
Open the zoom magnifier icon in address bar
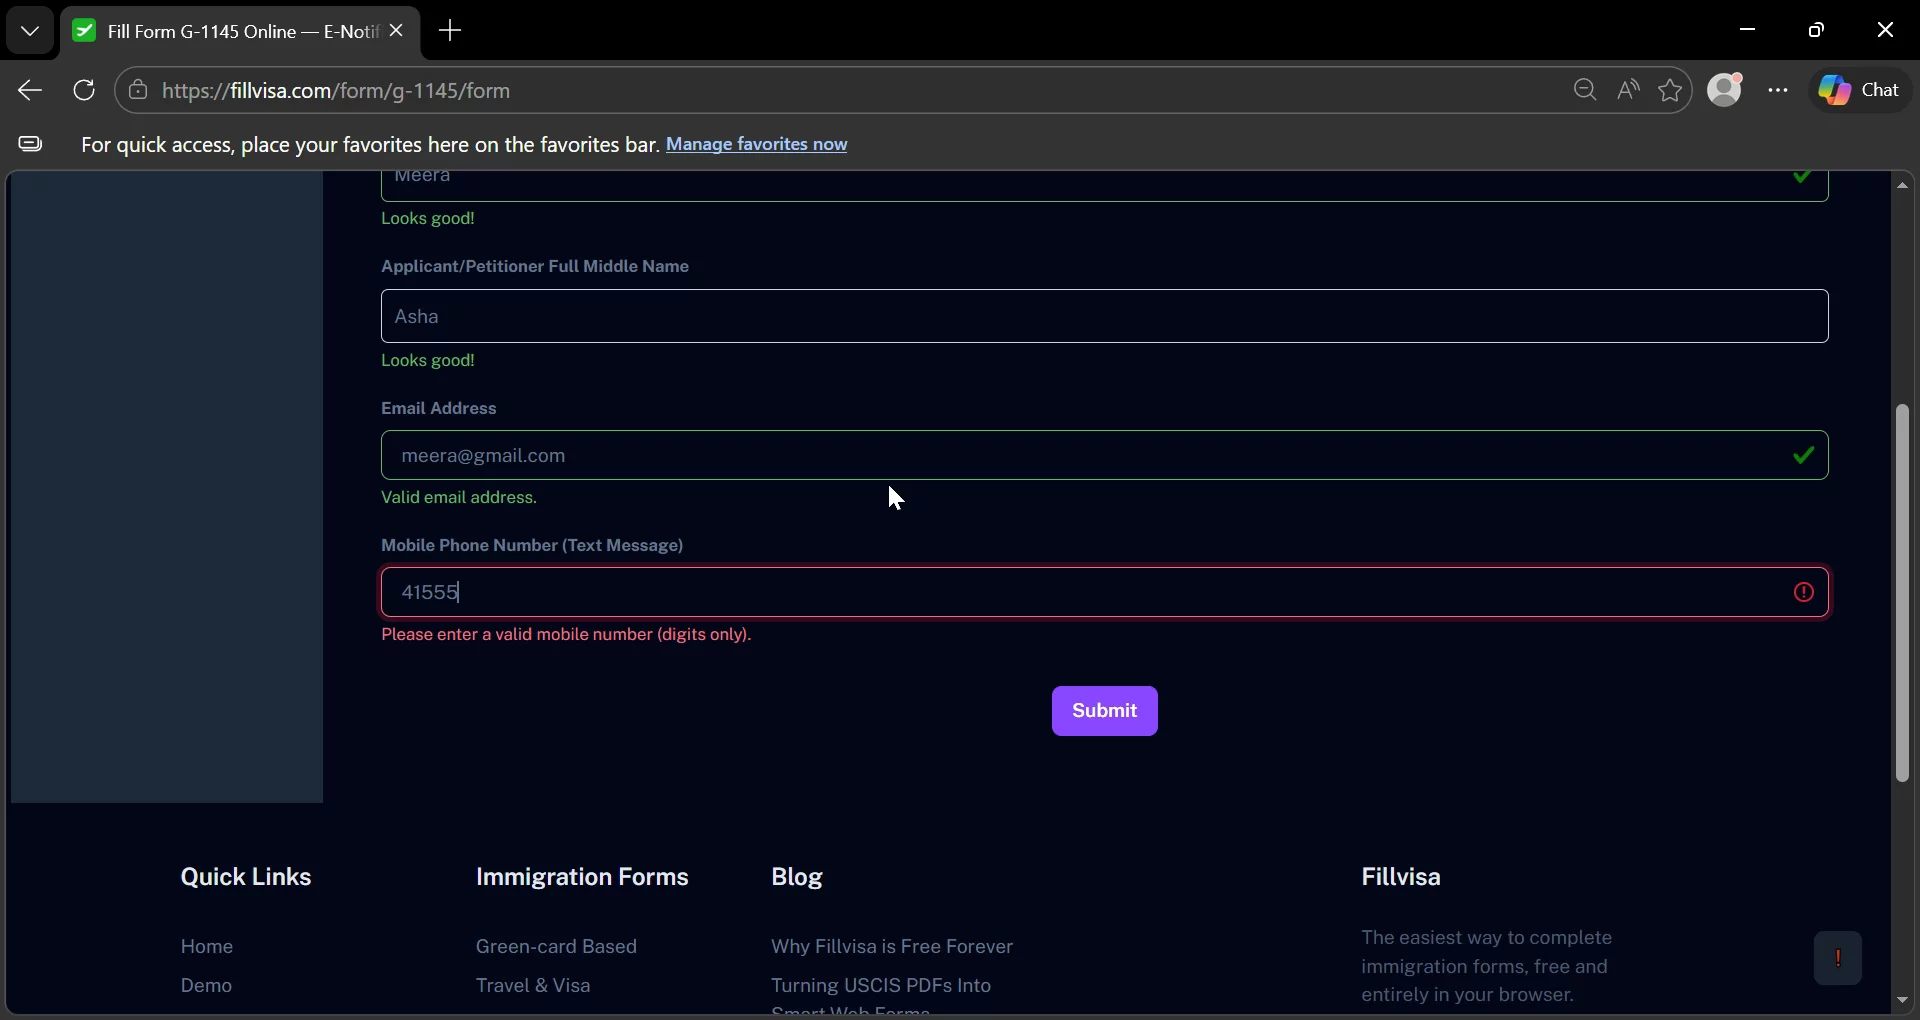[1585, 91]
